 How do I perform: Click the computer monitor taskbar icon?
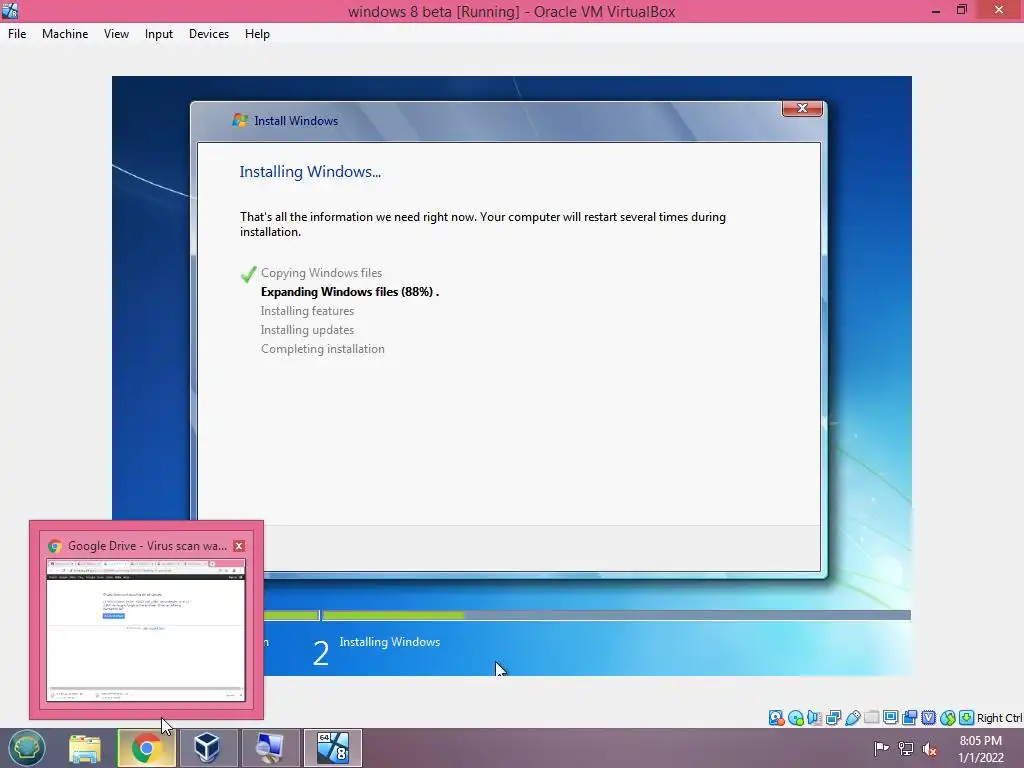[269, 748]
